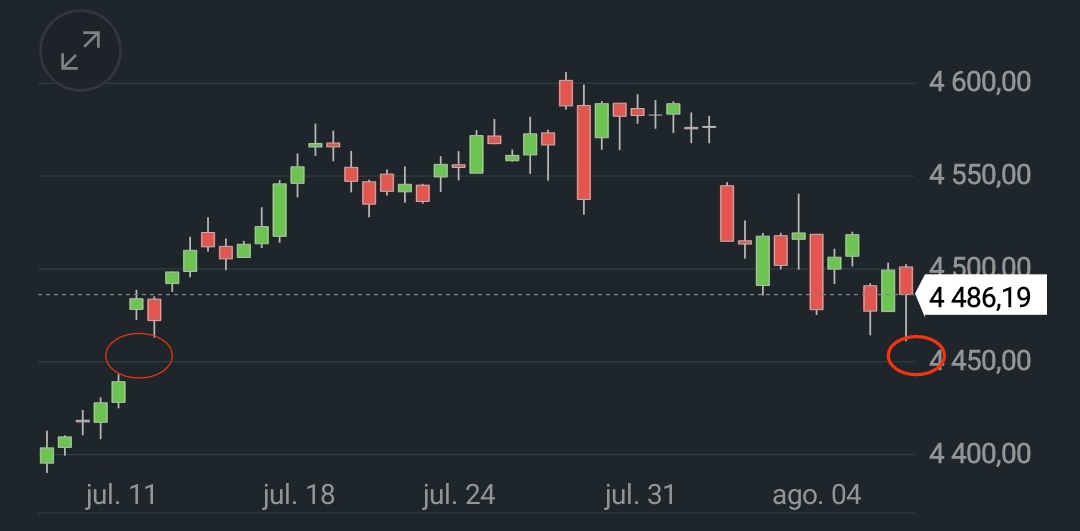Select the jul. 11 date label
Viewport: 1080px width, 531px height.
121,495
